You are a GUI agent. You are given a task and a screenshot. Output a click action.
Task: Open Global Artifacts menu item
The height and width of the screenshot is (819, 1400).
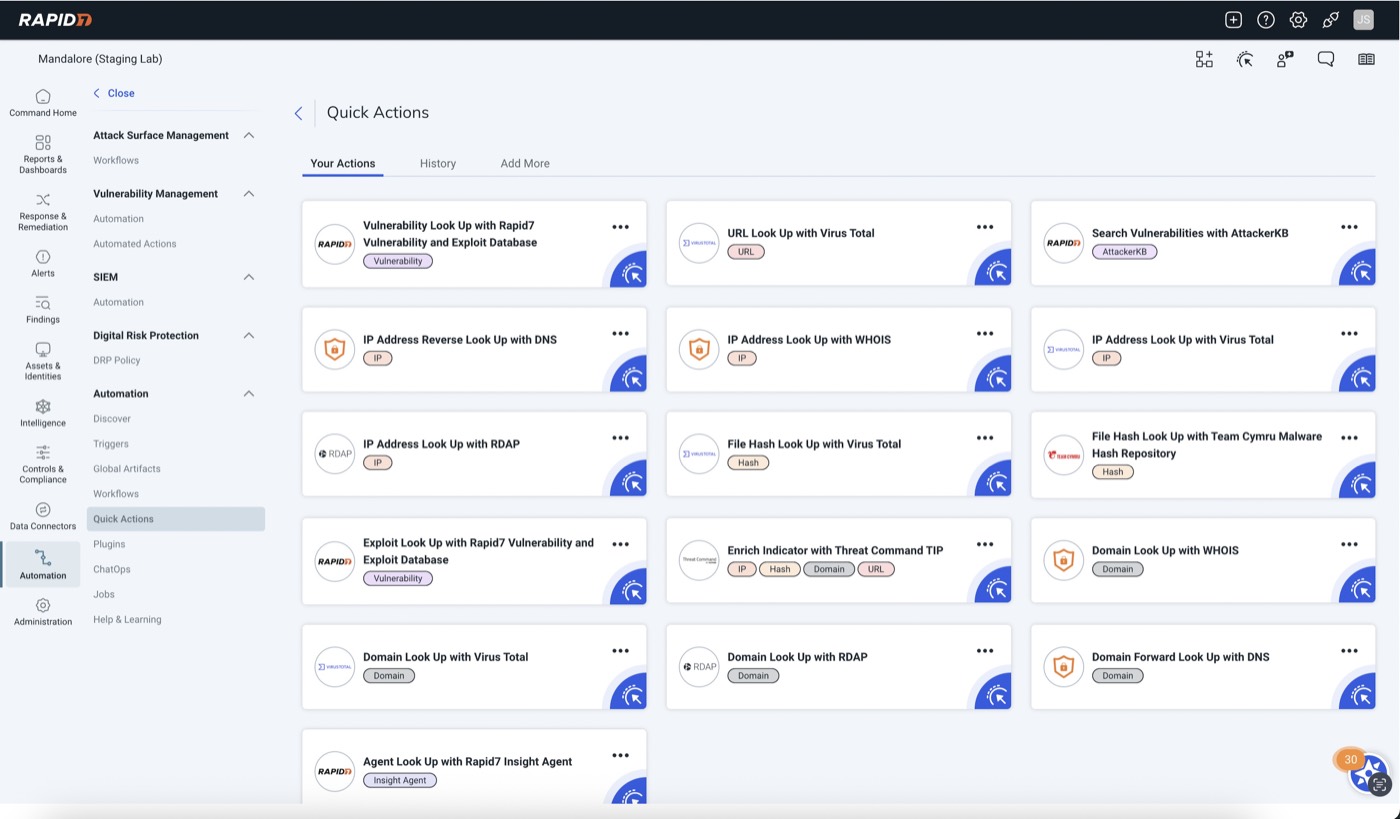[x=127, y=469]
